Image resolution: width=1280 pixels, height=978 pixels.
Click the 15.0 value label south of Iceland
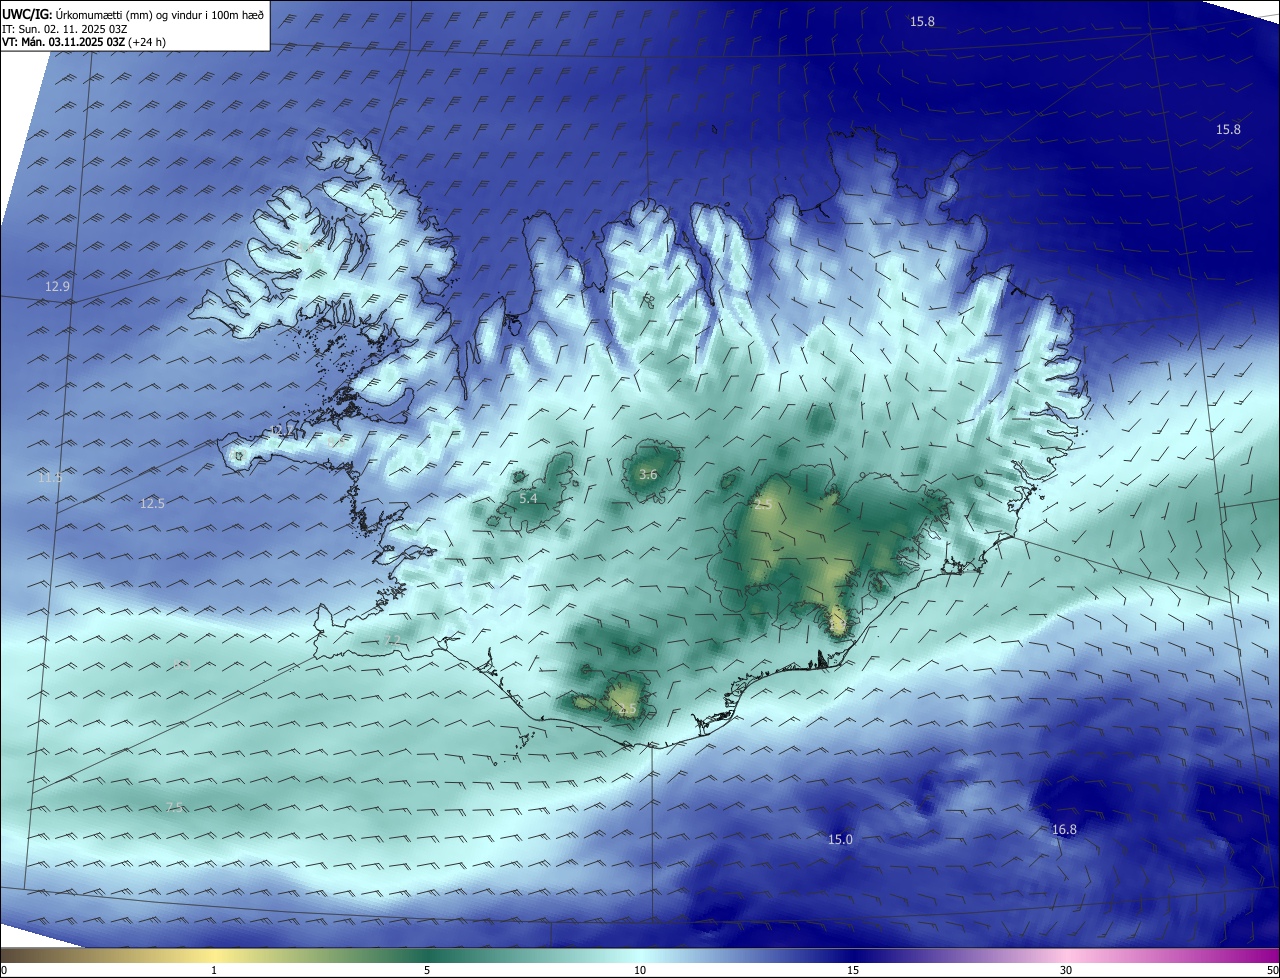(840, 840)
